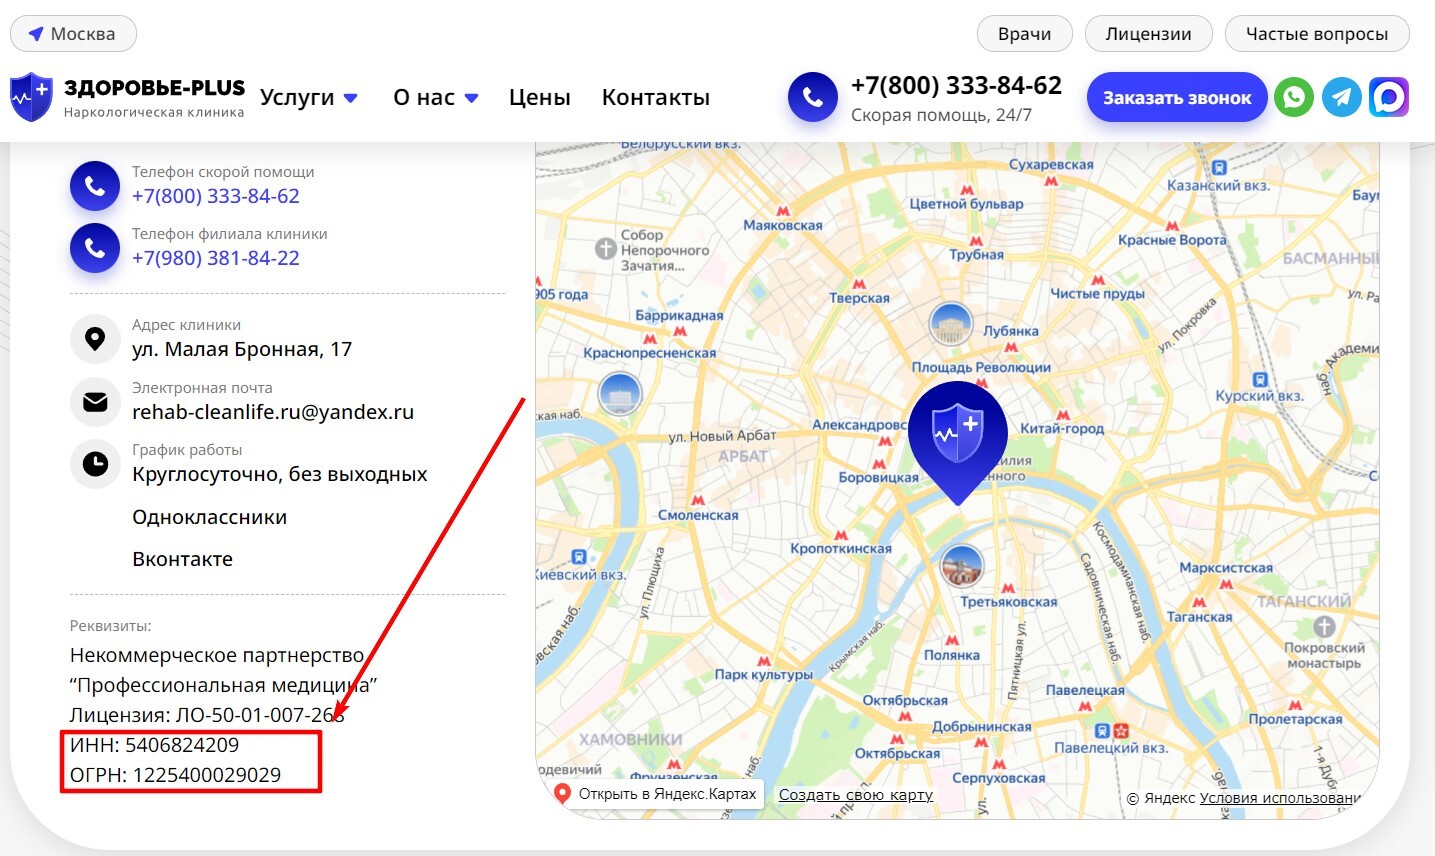Open WhatsApp chat icon
Image resolution: width=1435 pixels, height=856 pixels.
(1293, 97)
